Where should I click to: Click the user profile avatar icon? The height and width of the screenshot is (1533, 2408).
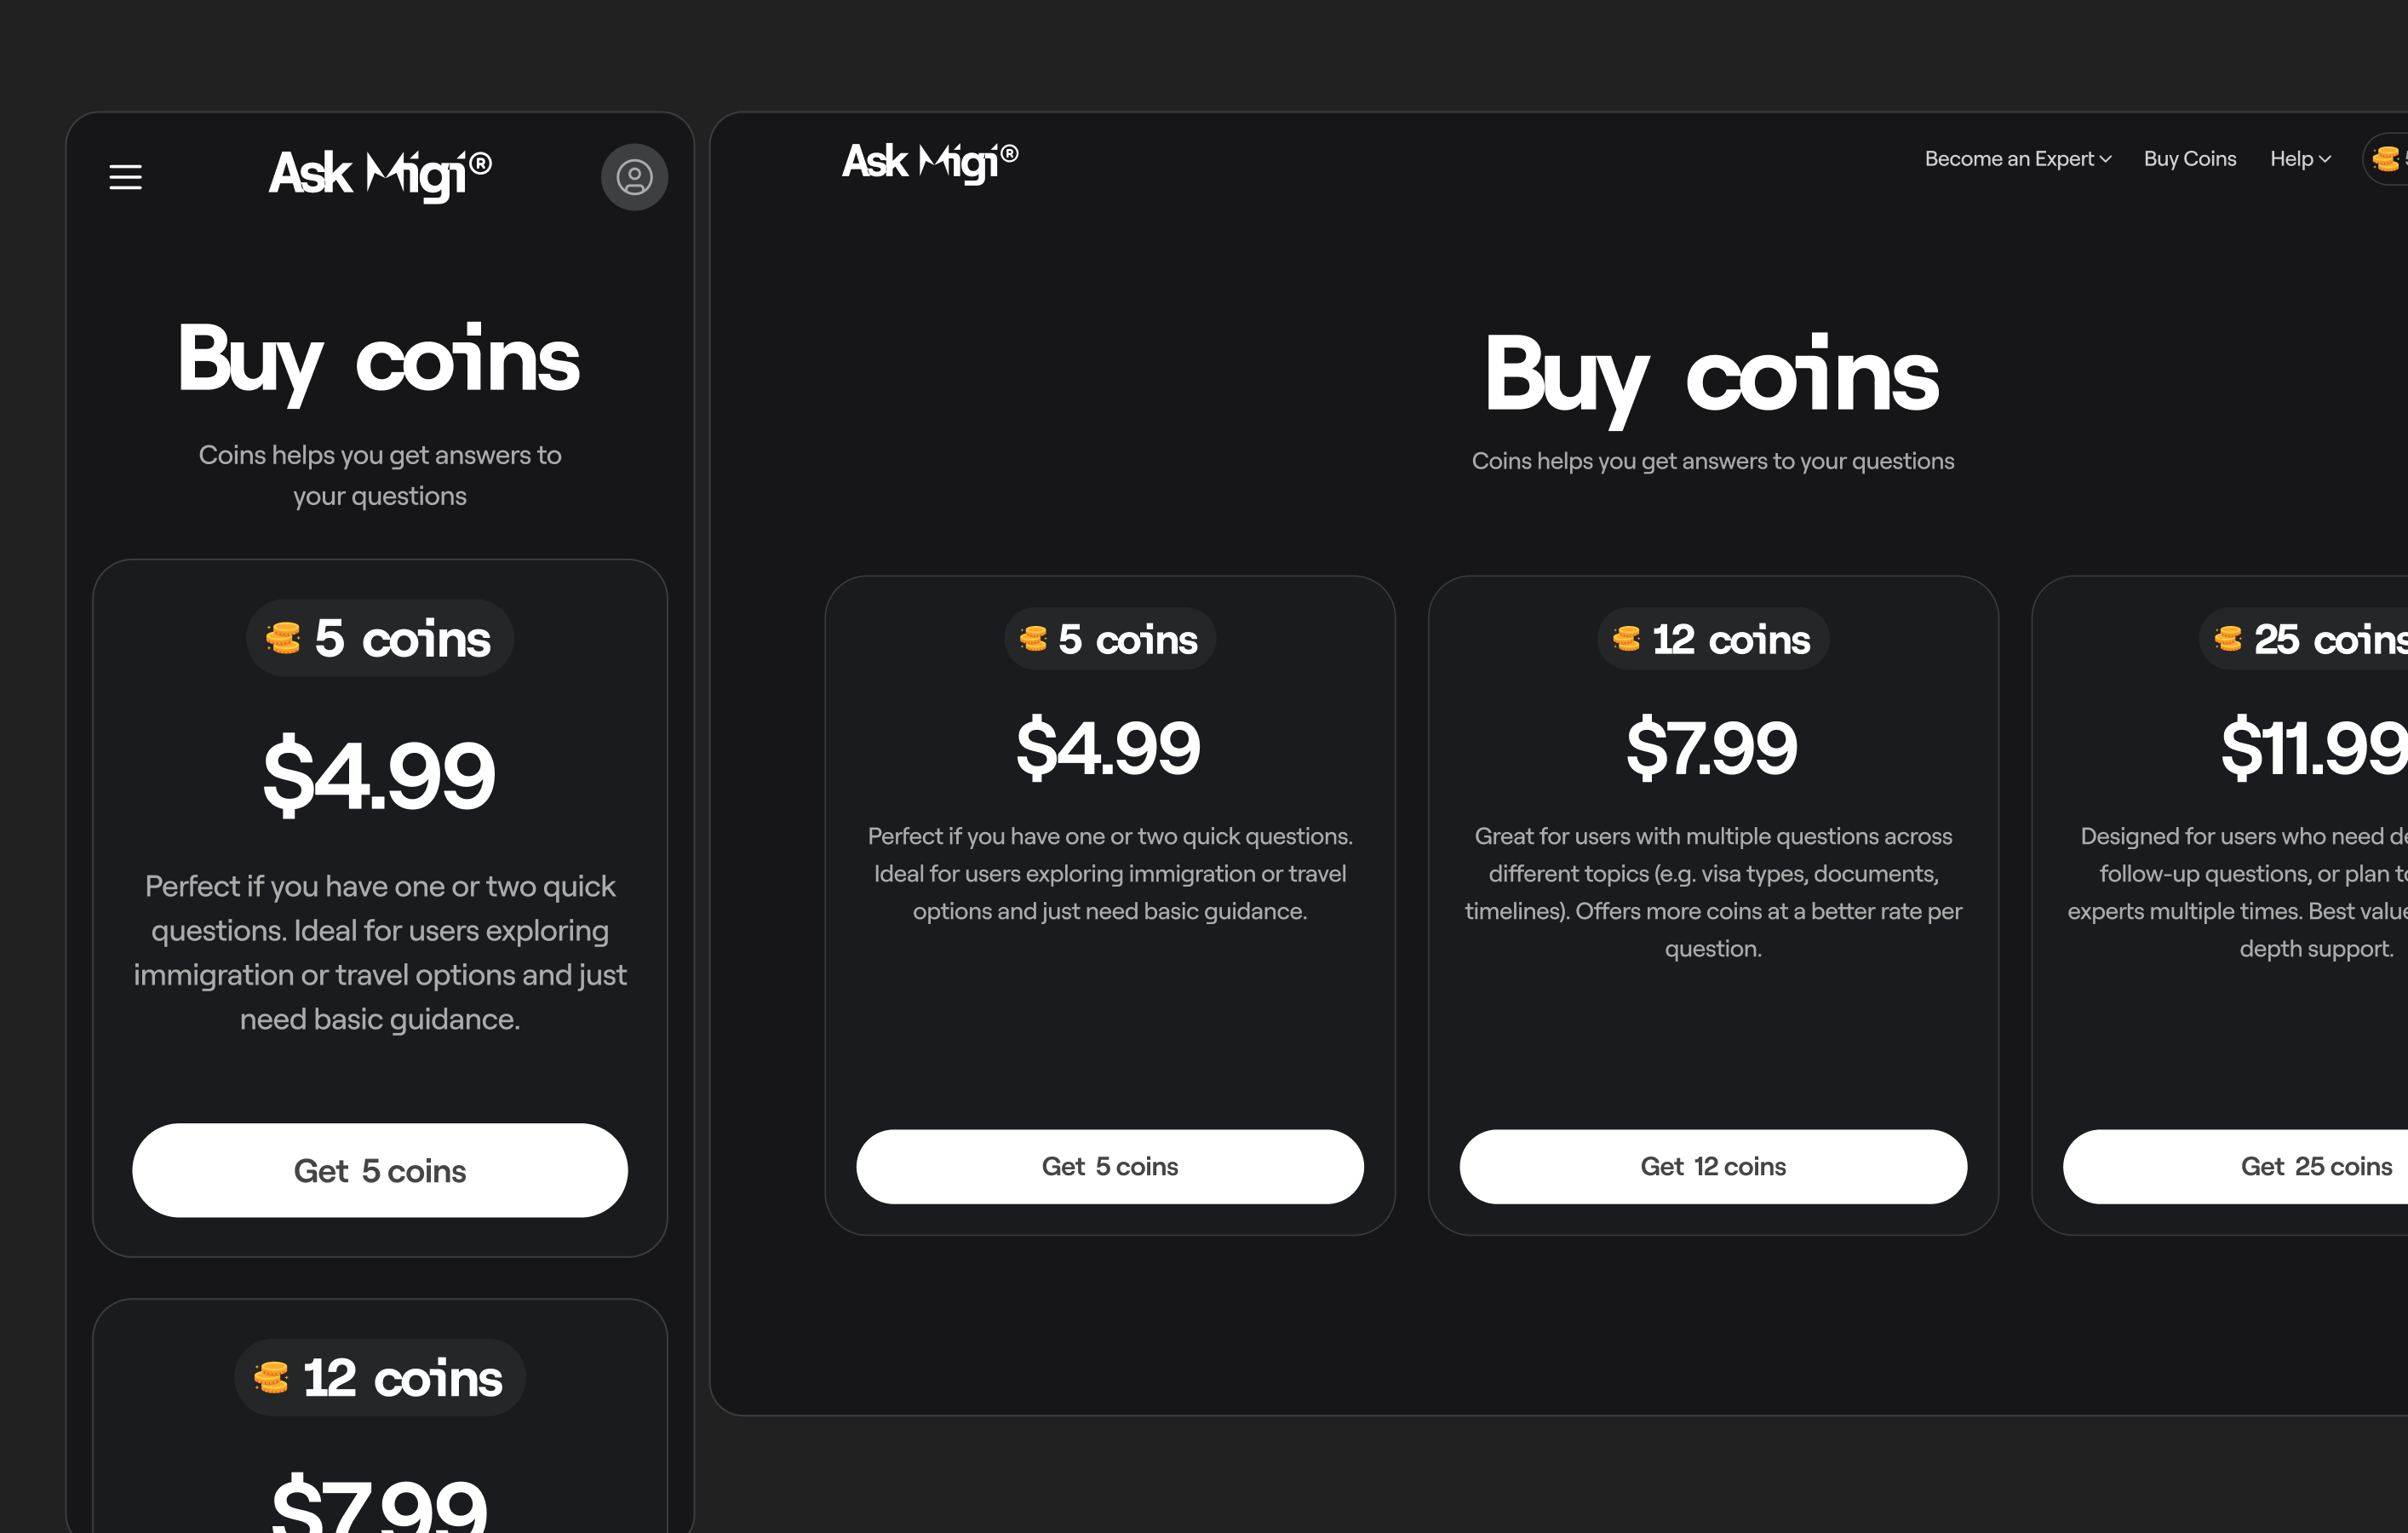(x=634, y=177)
